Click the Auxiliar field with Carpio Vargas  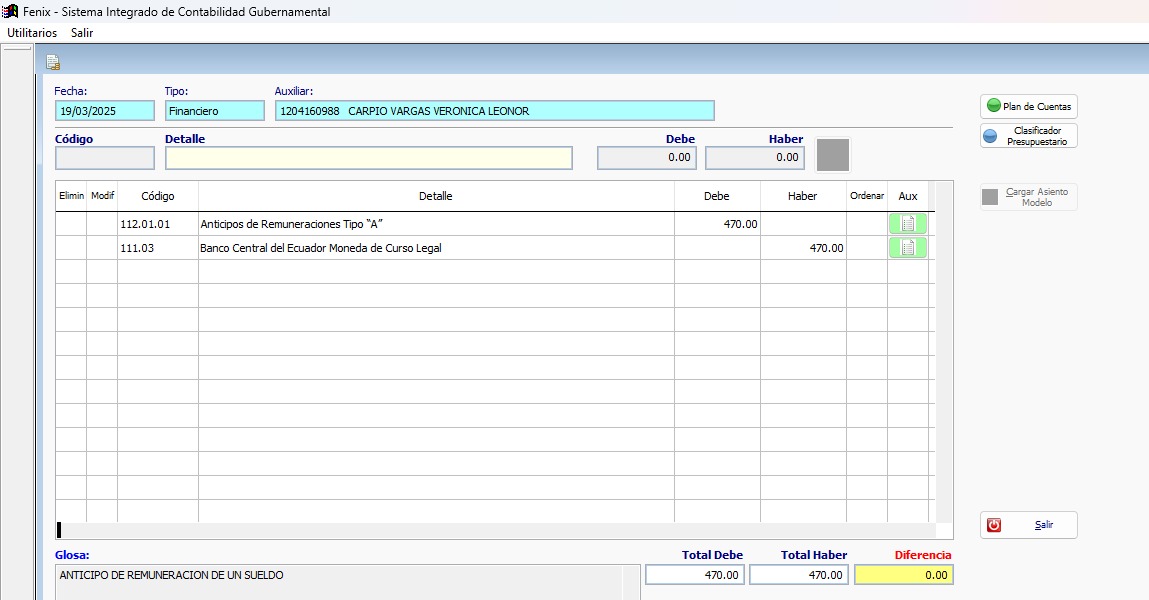(x=494, y=111)
